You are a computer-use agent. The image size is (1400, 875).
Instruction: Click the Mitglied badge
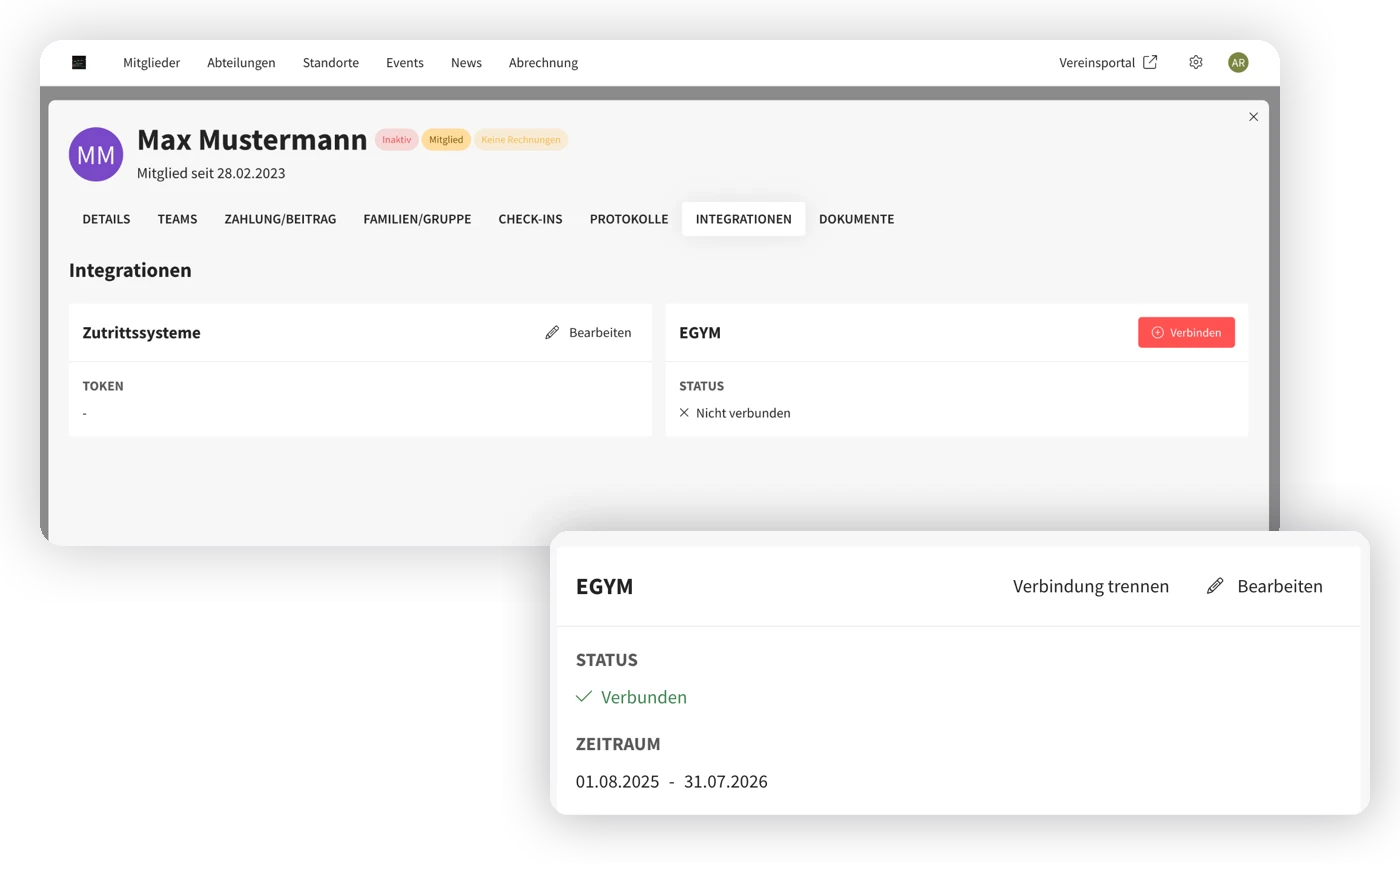tap(446, 140)
